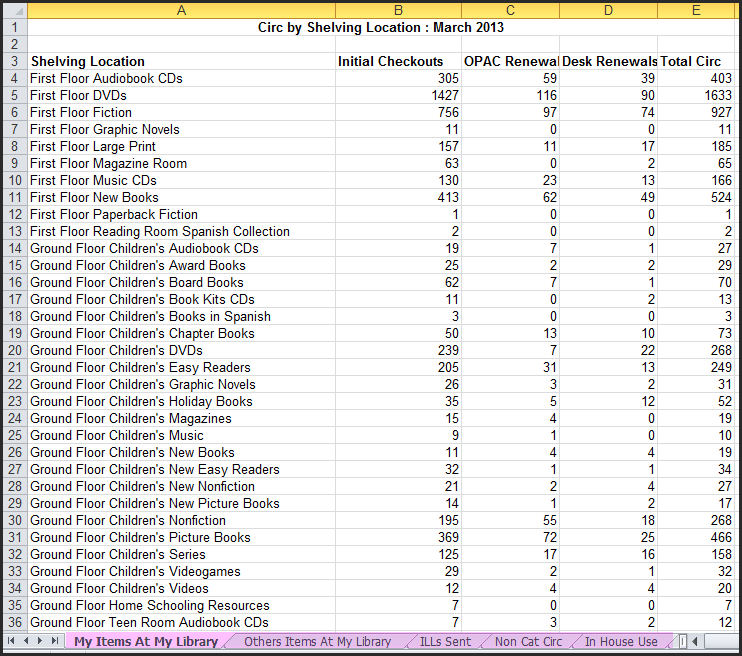
Task: Click the Shelving Location header cell
Action: pos(181,62)
